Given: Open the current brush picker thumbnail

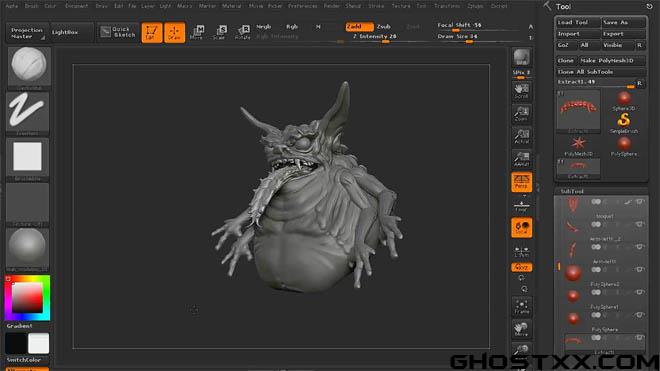Looking at the screenshot, I should [29, 67].
